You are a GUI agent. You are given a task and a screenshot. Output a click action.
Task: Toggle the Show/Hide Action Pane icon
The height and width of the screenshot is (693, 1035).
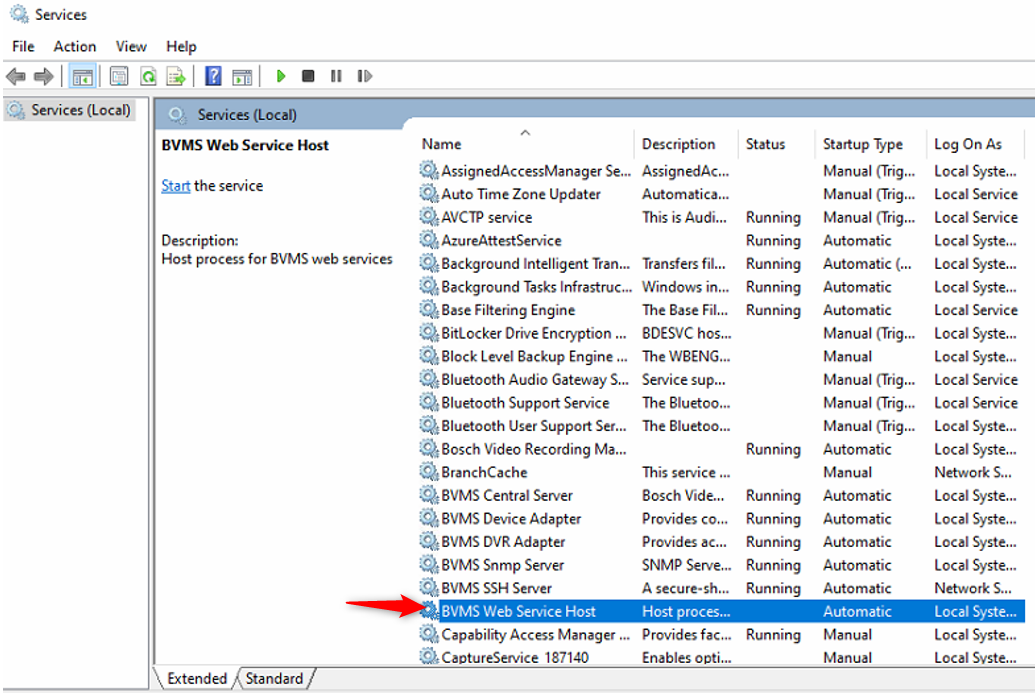coord(241,77)
